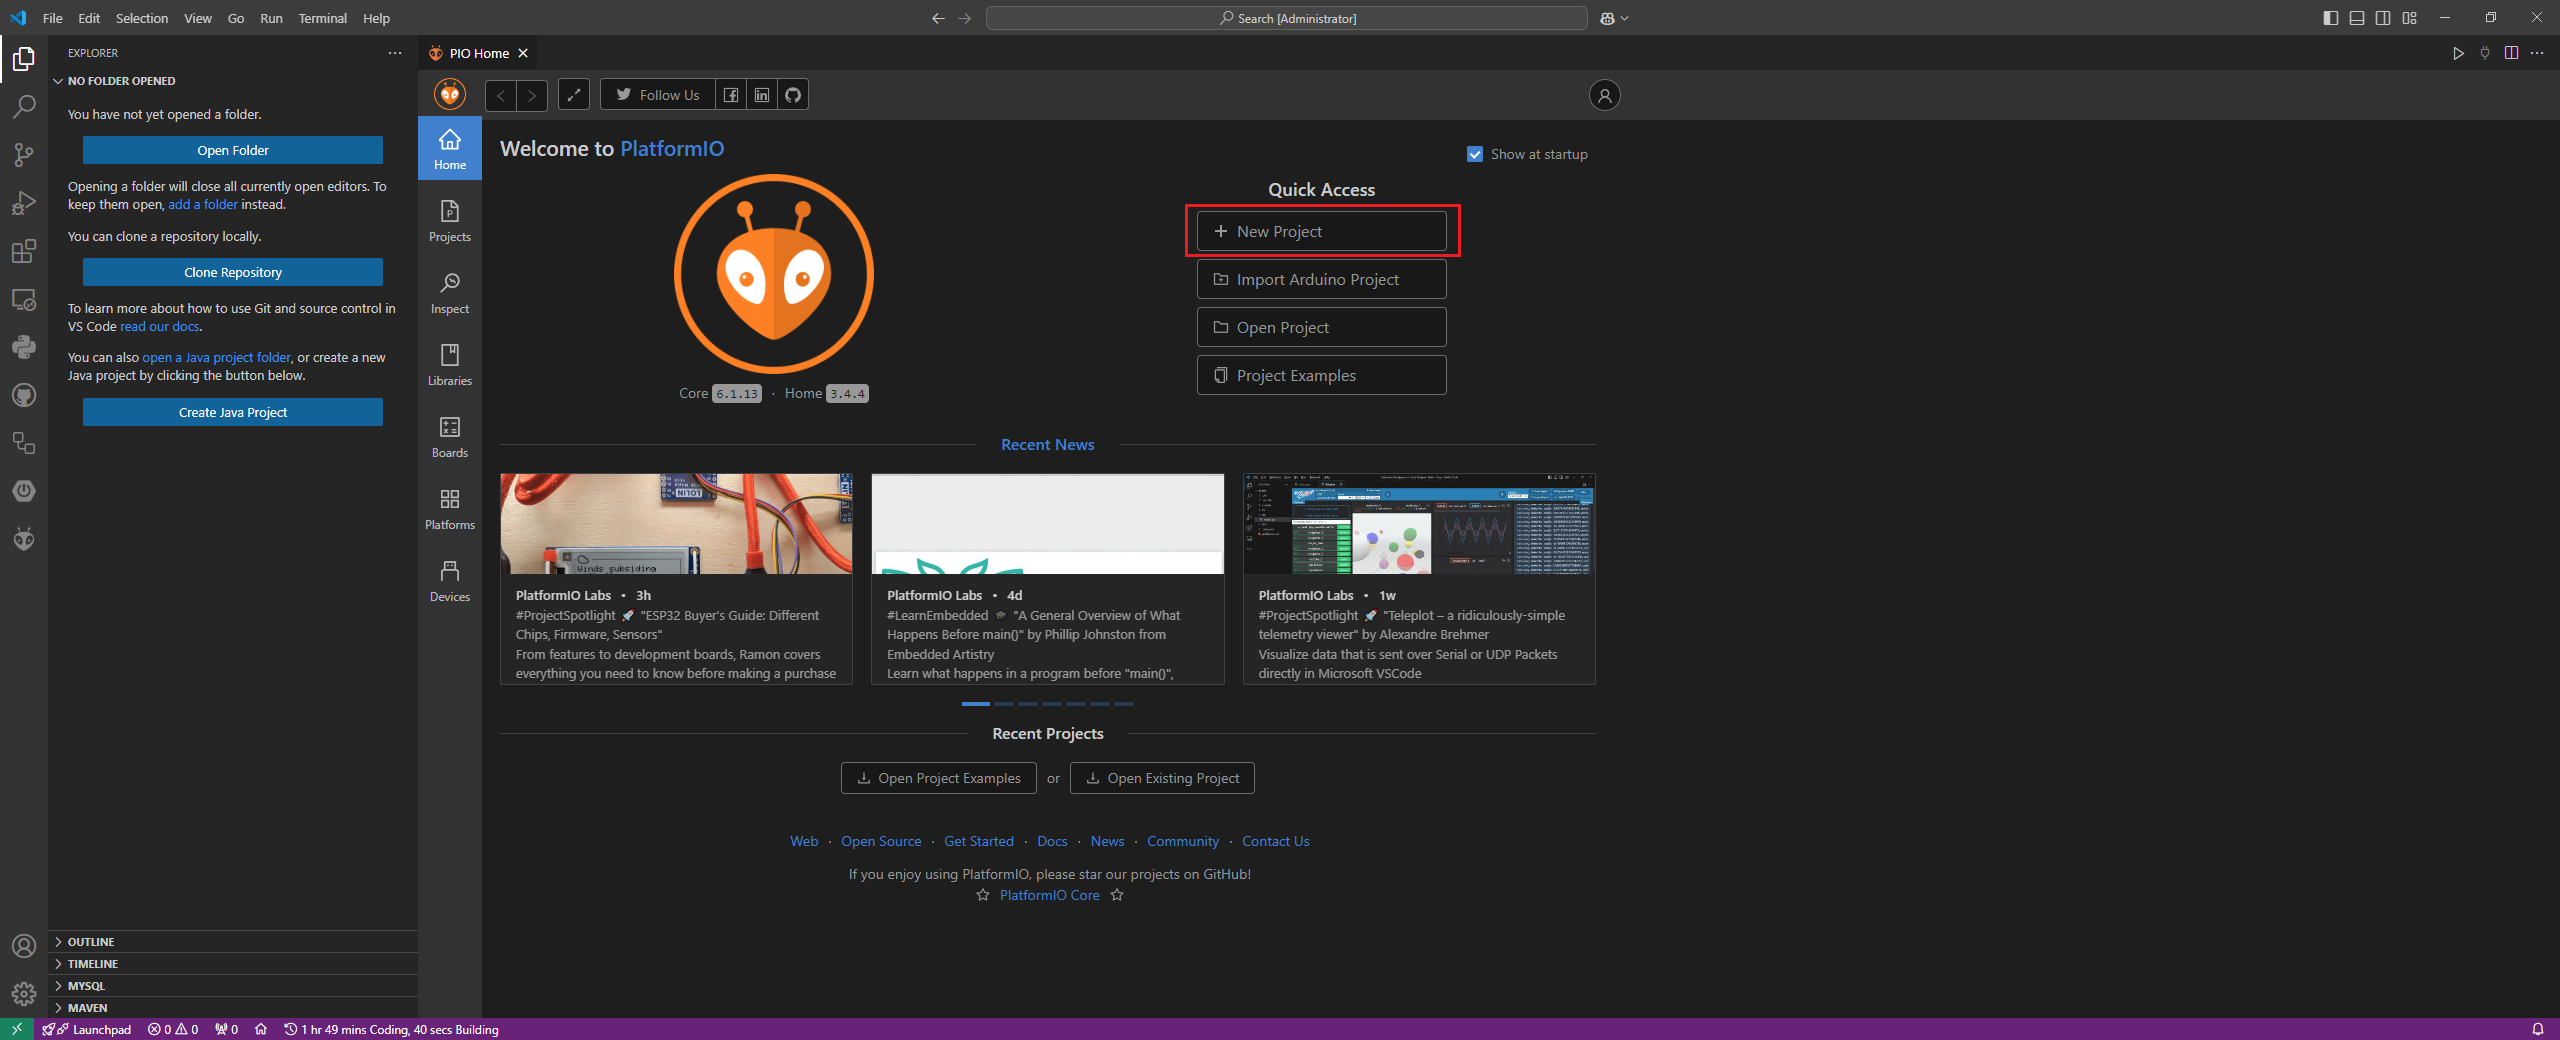Open Explorer views and more actions menu
This screenshot has height=1040, width=2560.
[x=395, y=53]
